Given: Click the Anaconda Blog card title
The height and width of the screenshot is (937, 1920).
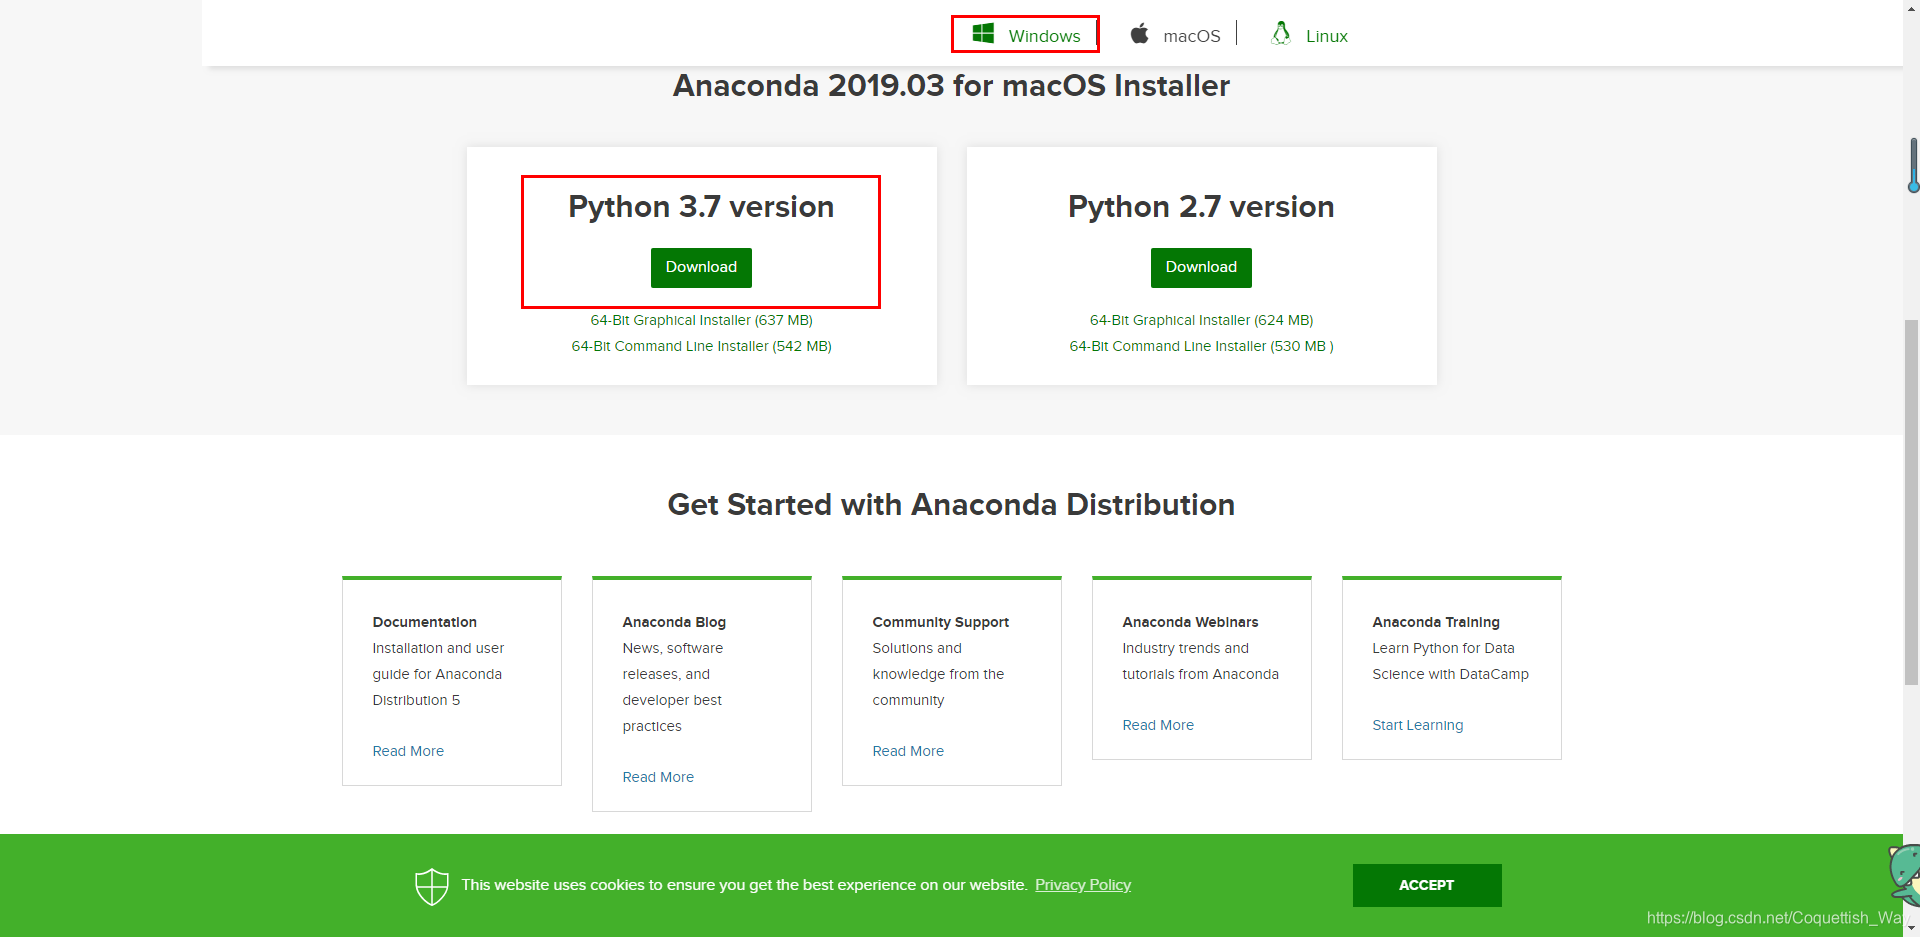Looking at the screenshot, I should (x=674, y=622).
